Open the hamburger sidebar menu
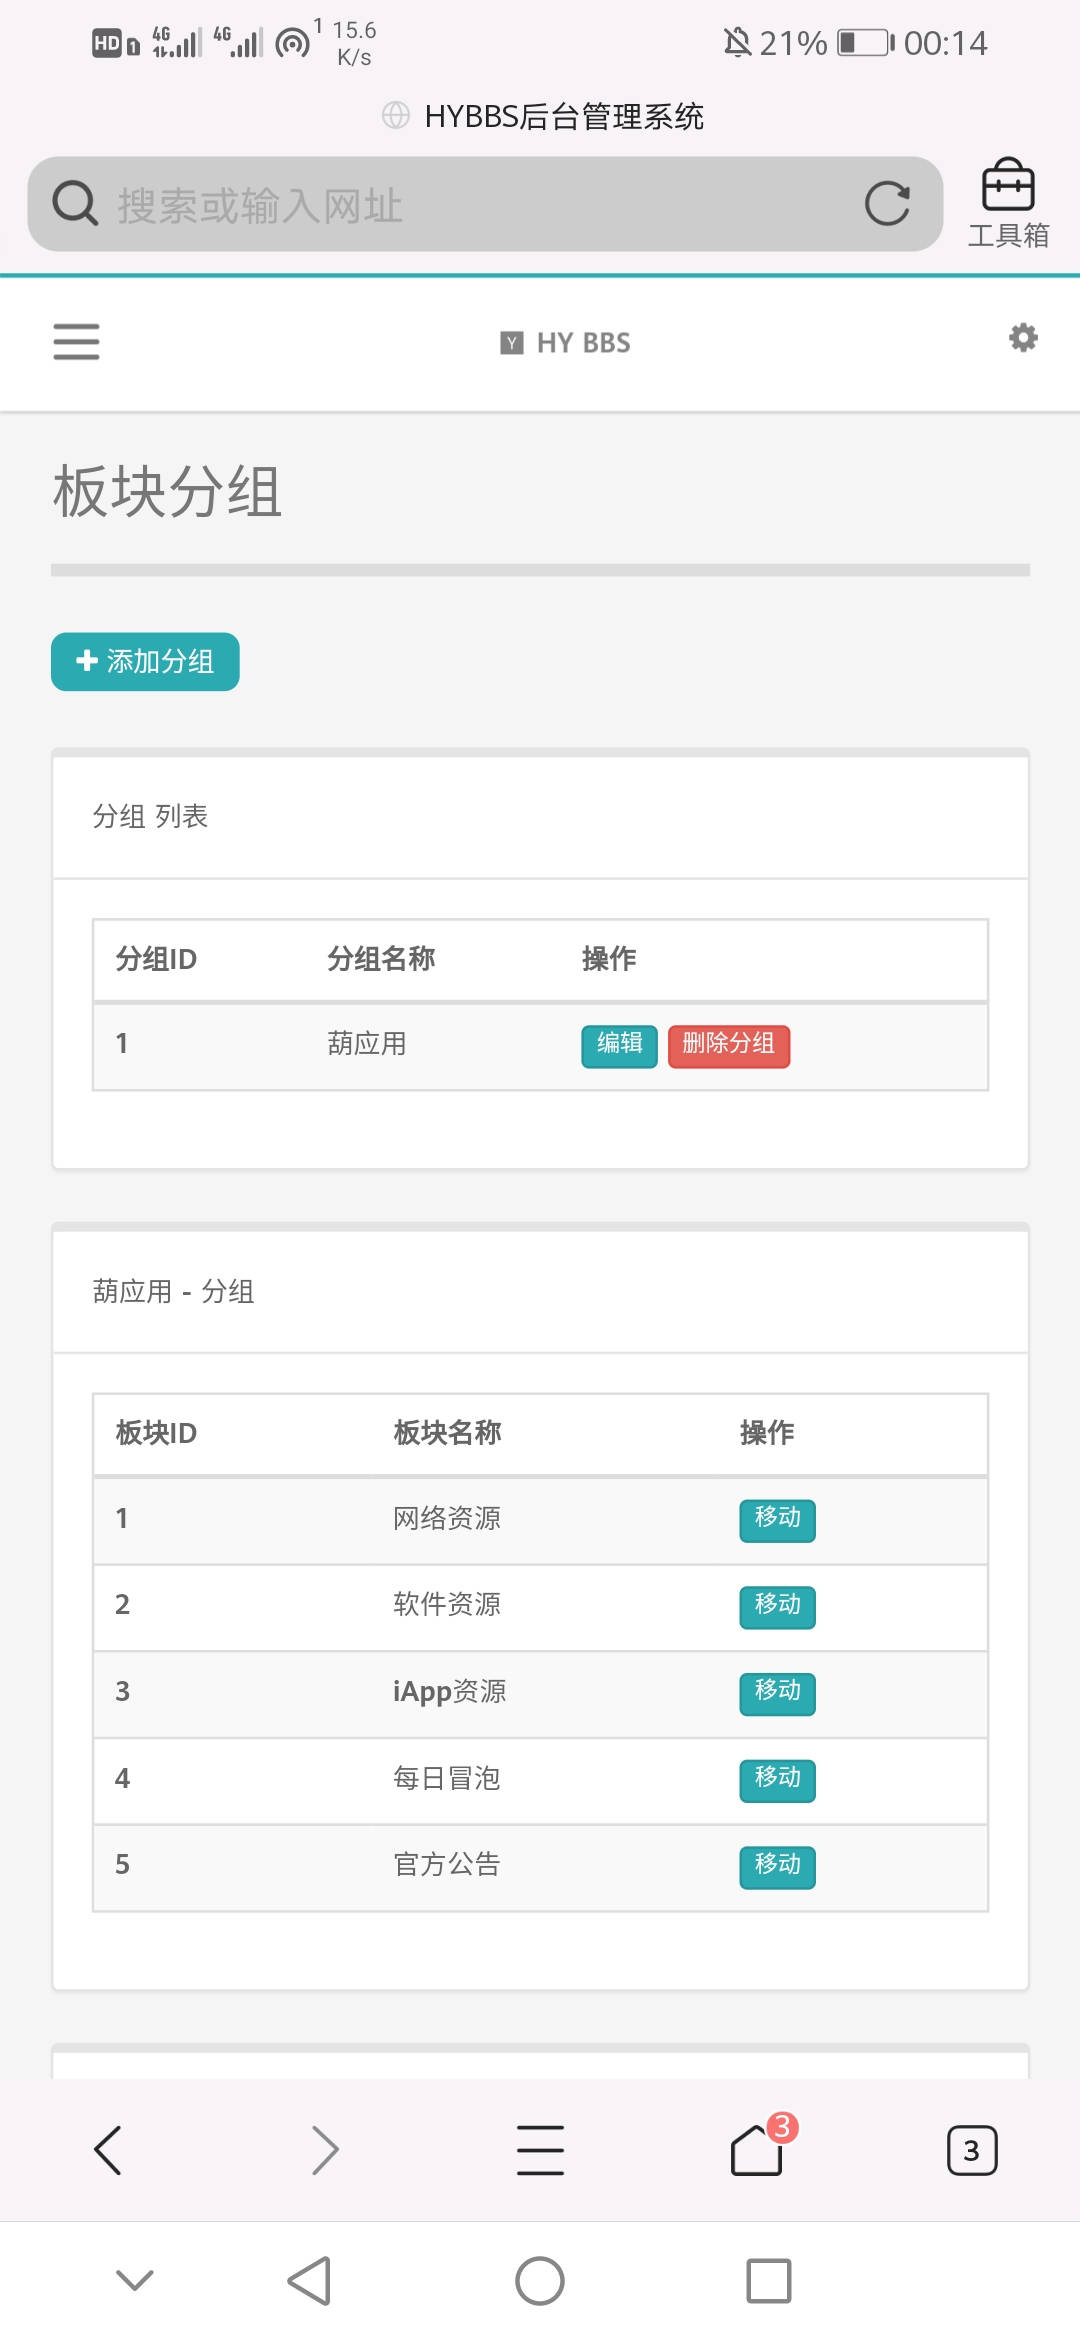This screenshot has width=1080, height=2340. pos(76,342)
